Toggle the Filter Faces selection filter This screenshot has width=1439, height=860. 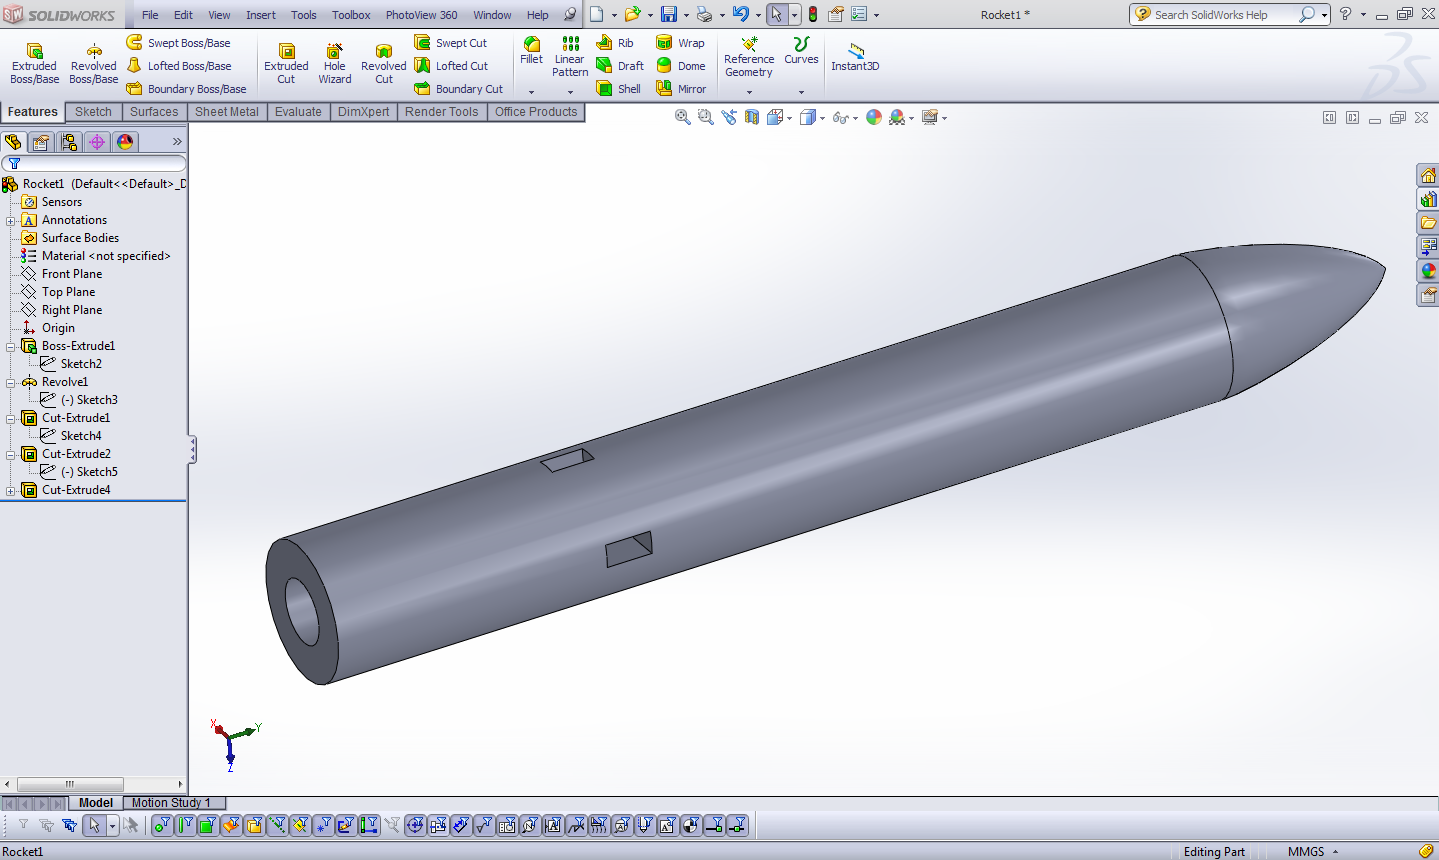tap(208, 825)
